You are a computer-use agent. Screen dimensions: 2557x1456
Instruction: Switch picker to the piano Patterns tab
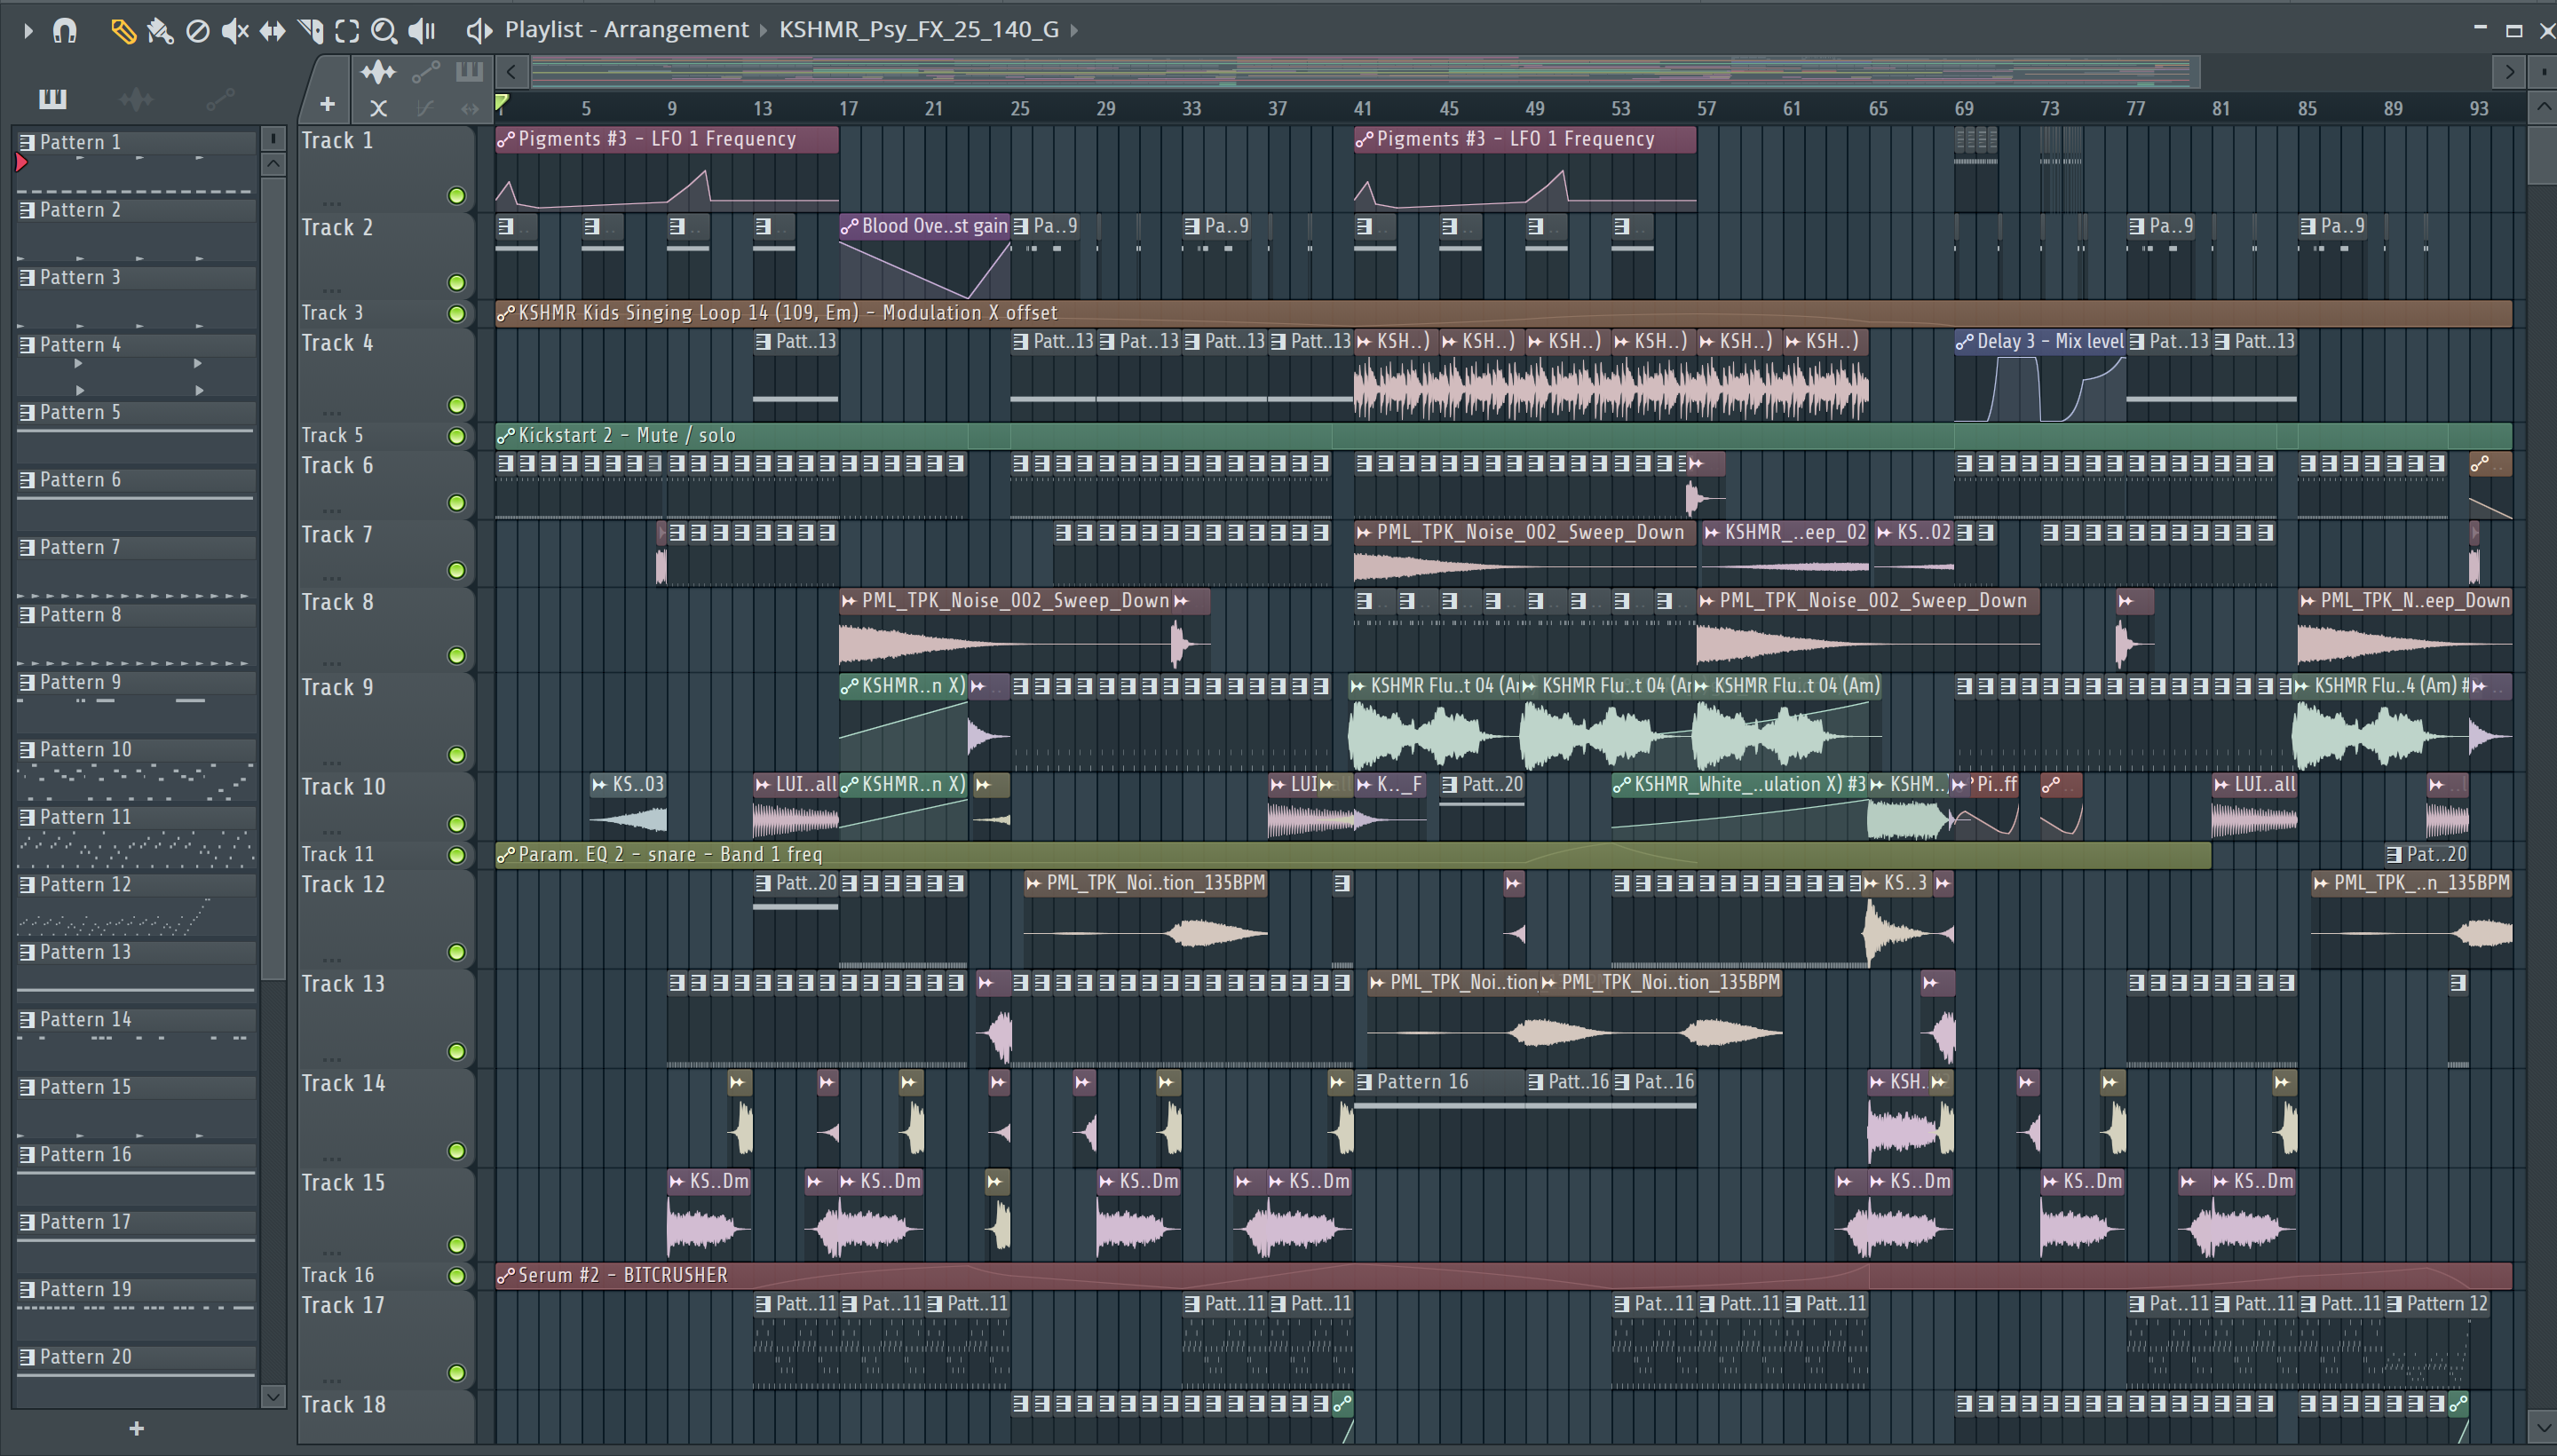(53, 99)
